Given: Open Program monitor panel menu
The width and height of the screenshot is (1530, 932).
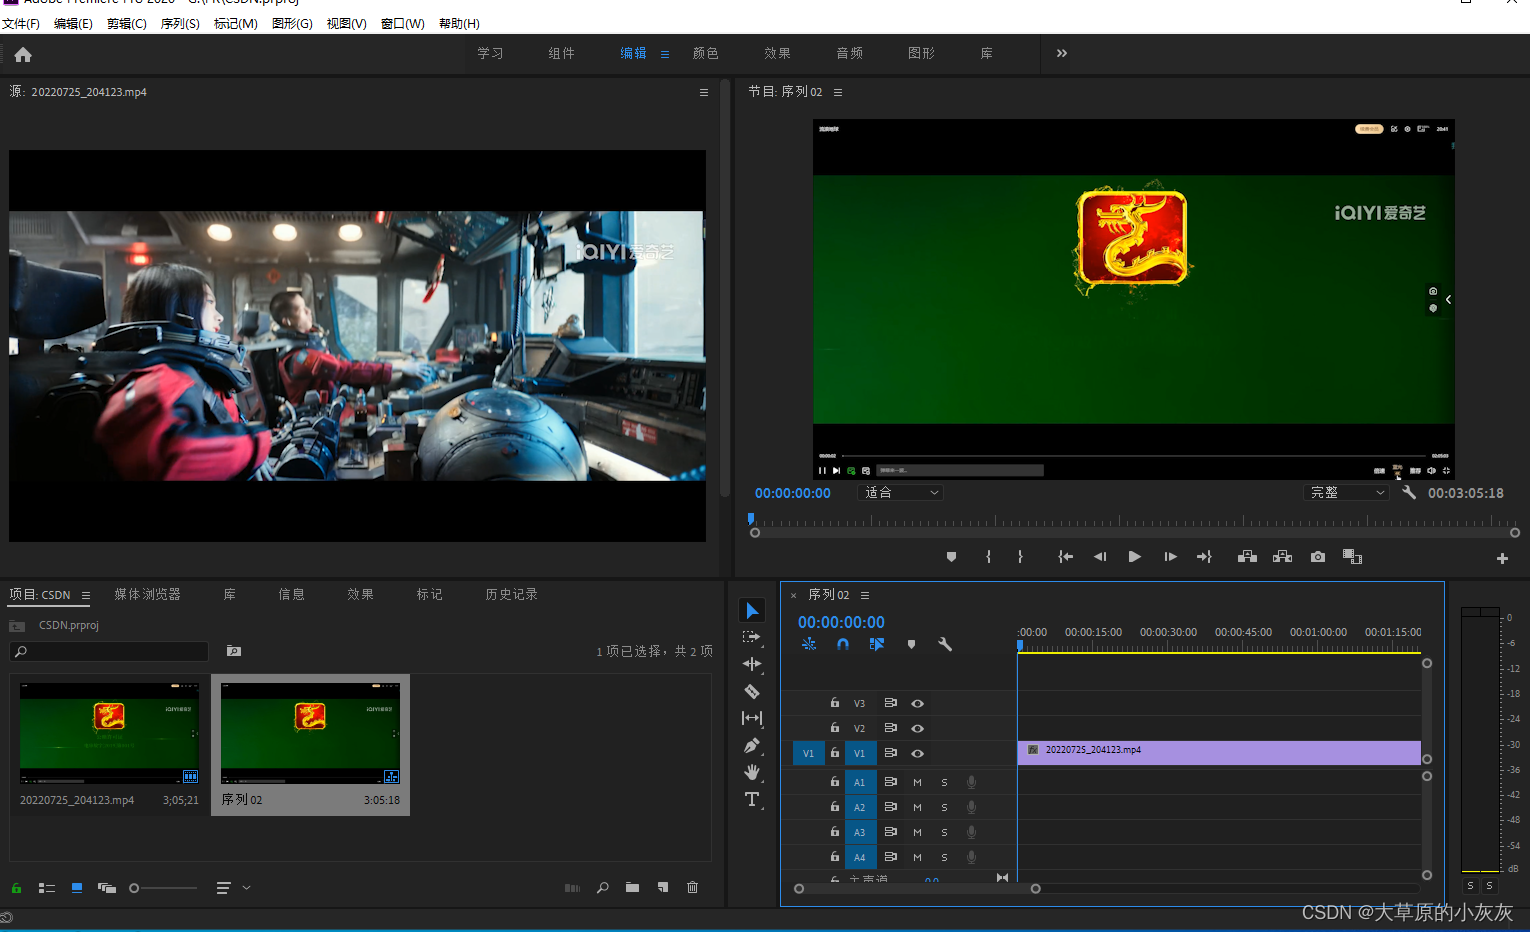Looking at the screenshot, I should tap(838, 92).
